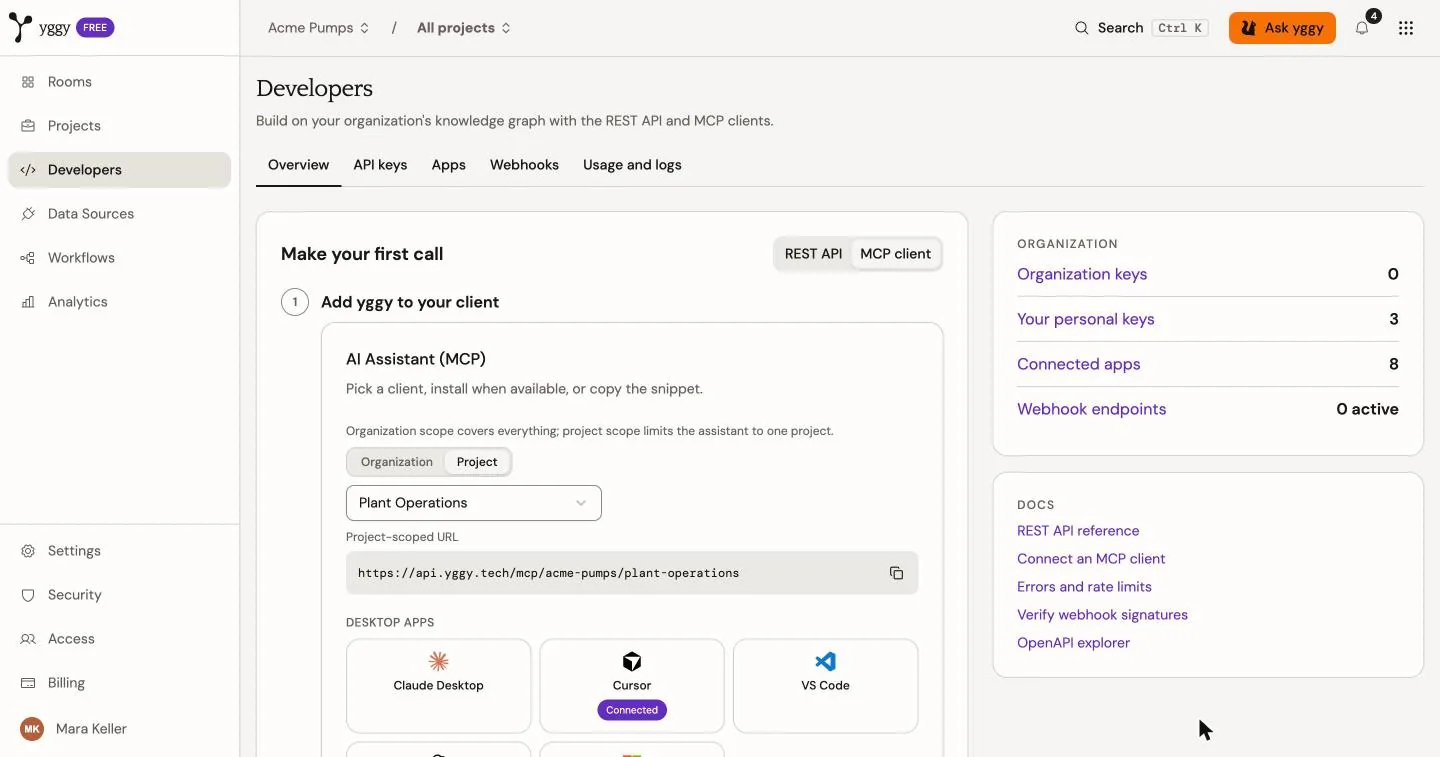Open OpenAPI explorer link

click(x=1073, y=643)
